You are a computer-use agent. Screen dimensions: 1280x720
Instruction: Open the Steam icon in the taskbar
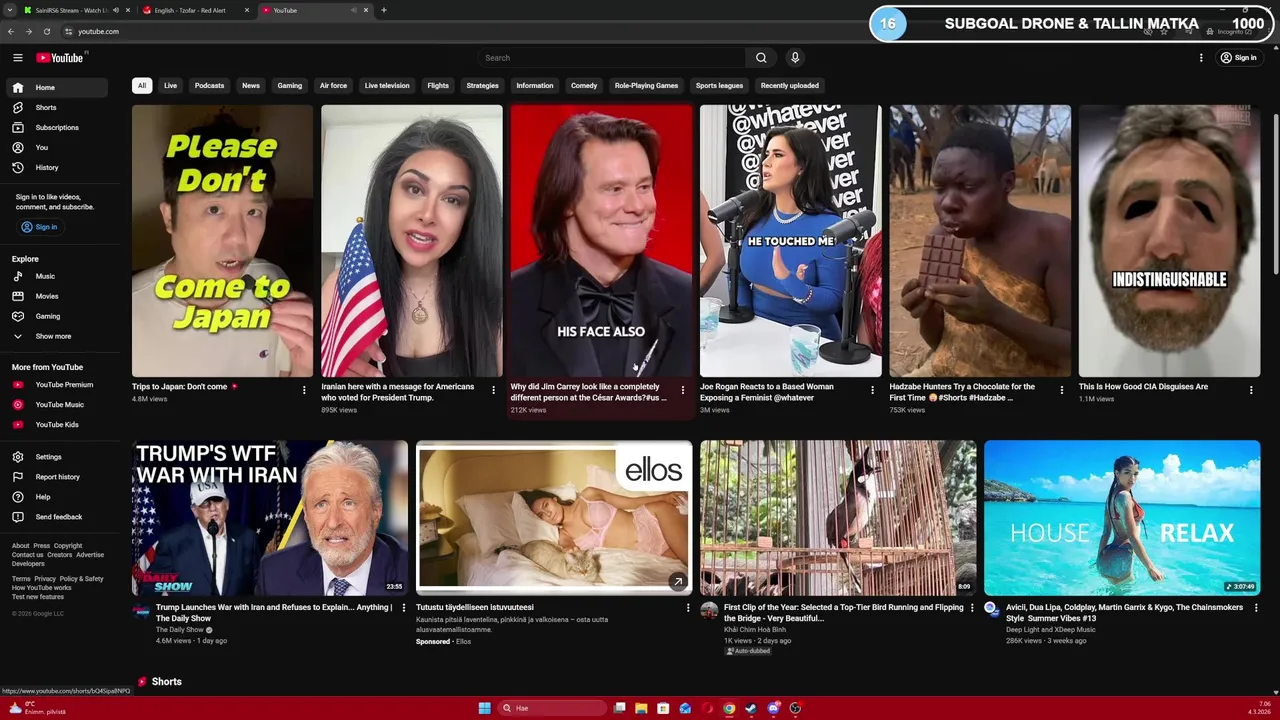pos(751,708)
